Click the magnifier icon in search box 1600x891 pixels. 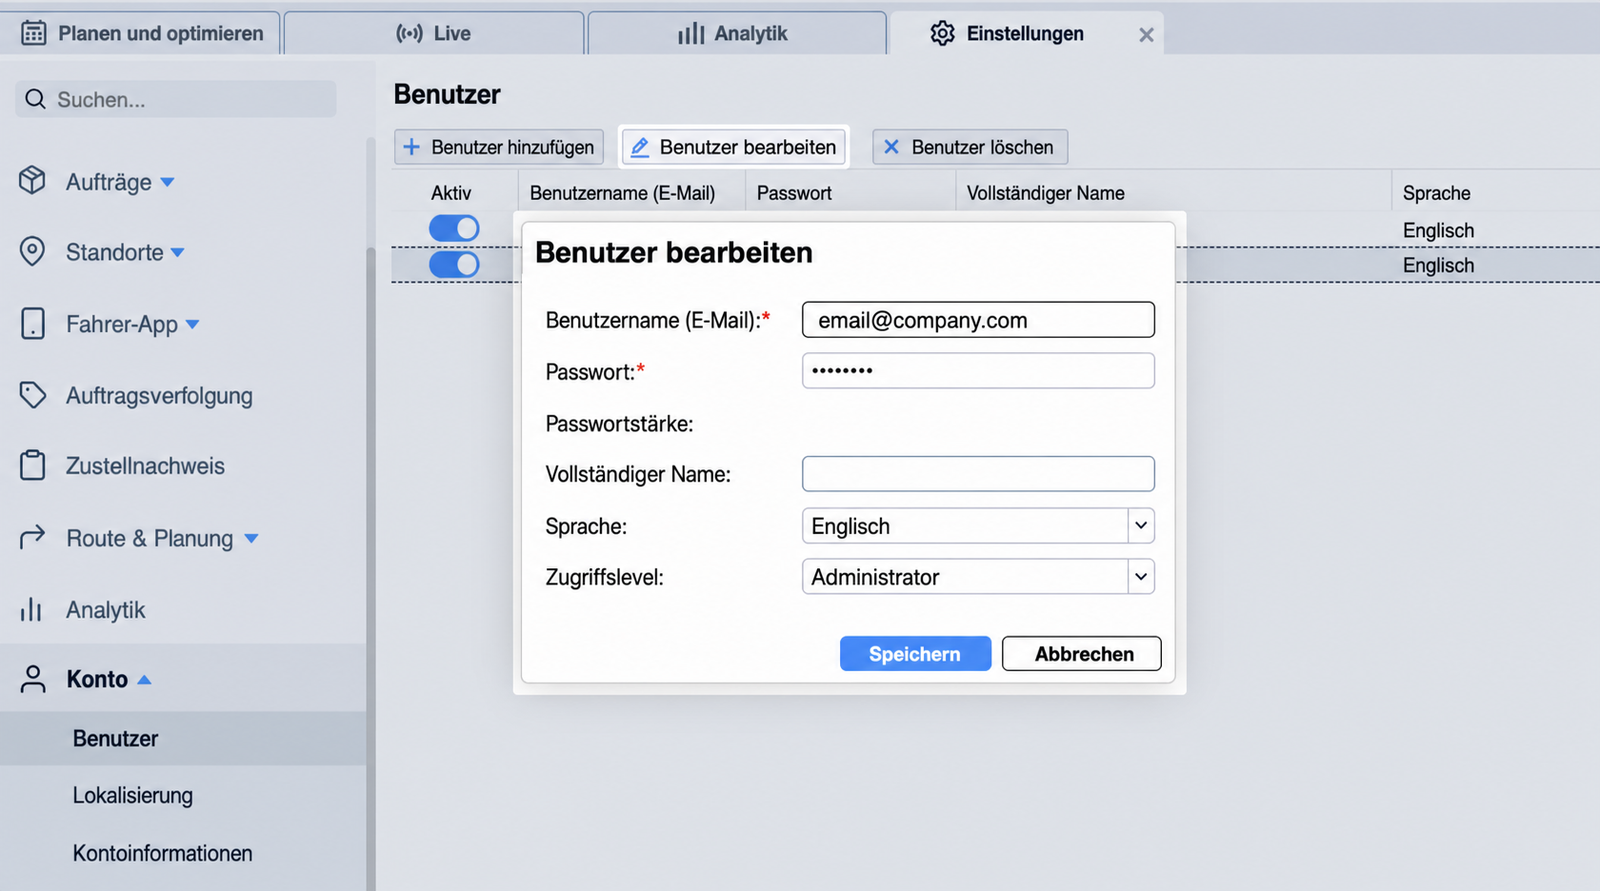tap(35, 99)
